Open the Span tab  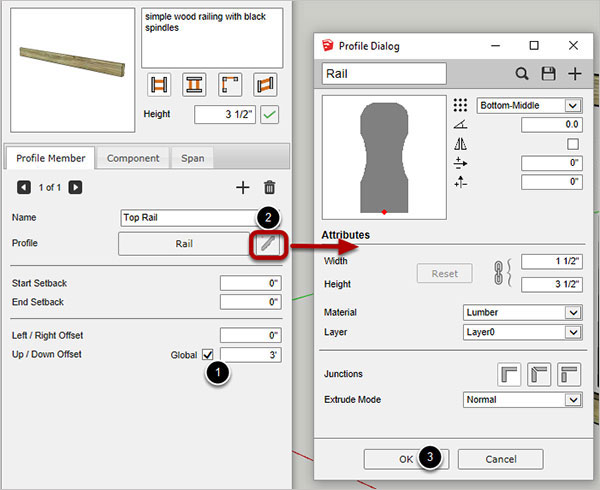(x=190, y=158)
